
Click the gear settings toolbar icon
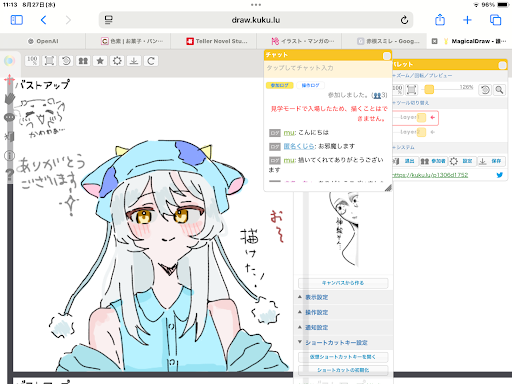[117, 61]
